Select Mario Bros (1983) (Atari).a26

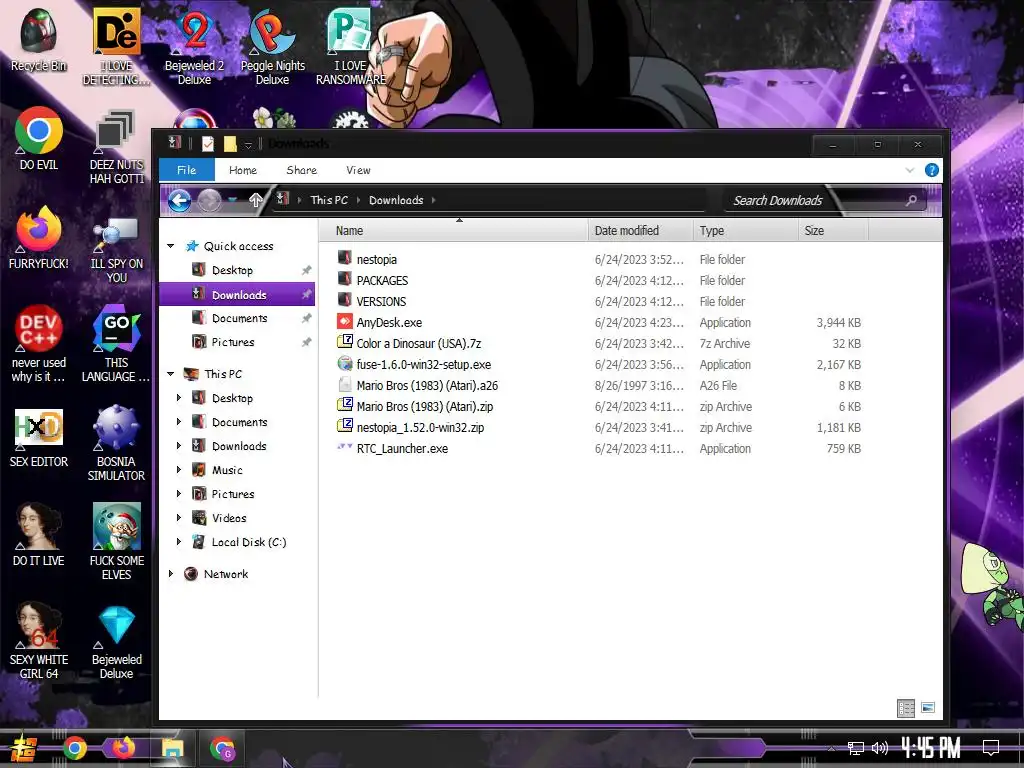coord(427,385)
